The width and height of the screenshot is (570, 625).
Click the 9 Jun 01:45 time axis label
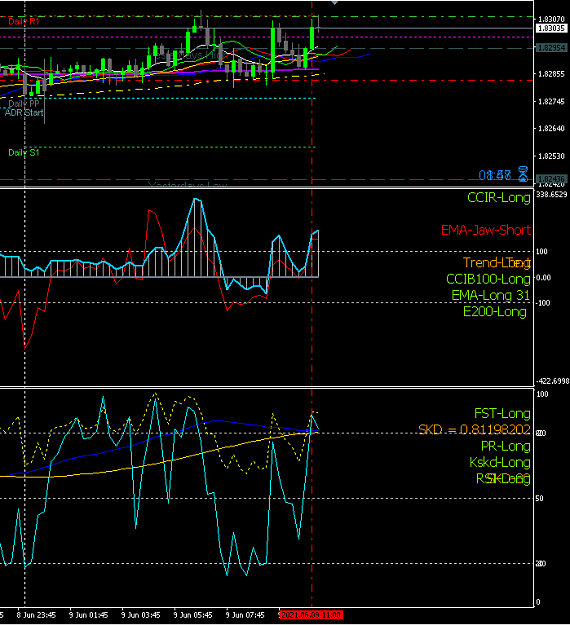coord(88,615)
